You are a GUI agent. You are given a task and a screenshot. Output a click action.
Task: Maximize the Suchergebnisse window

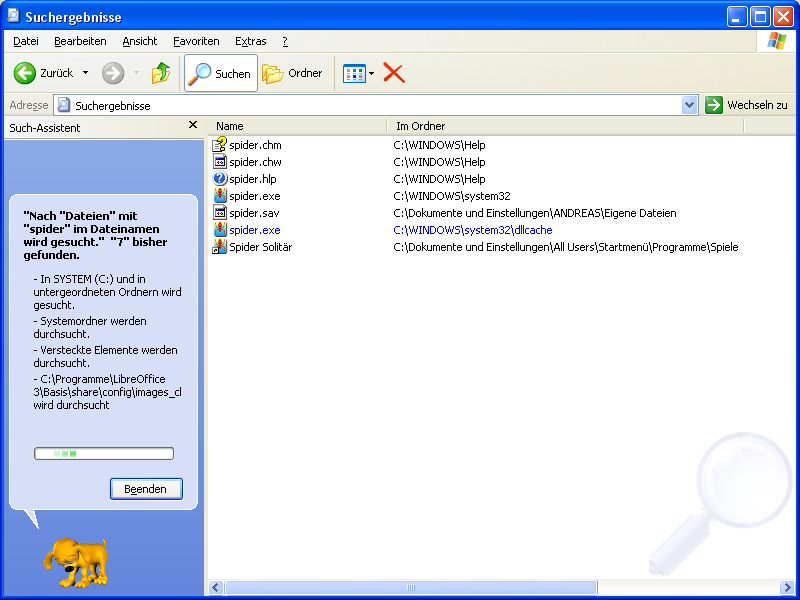760,17
